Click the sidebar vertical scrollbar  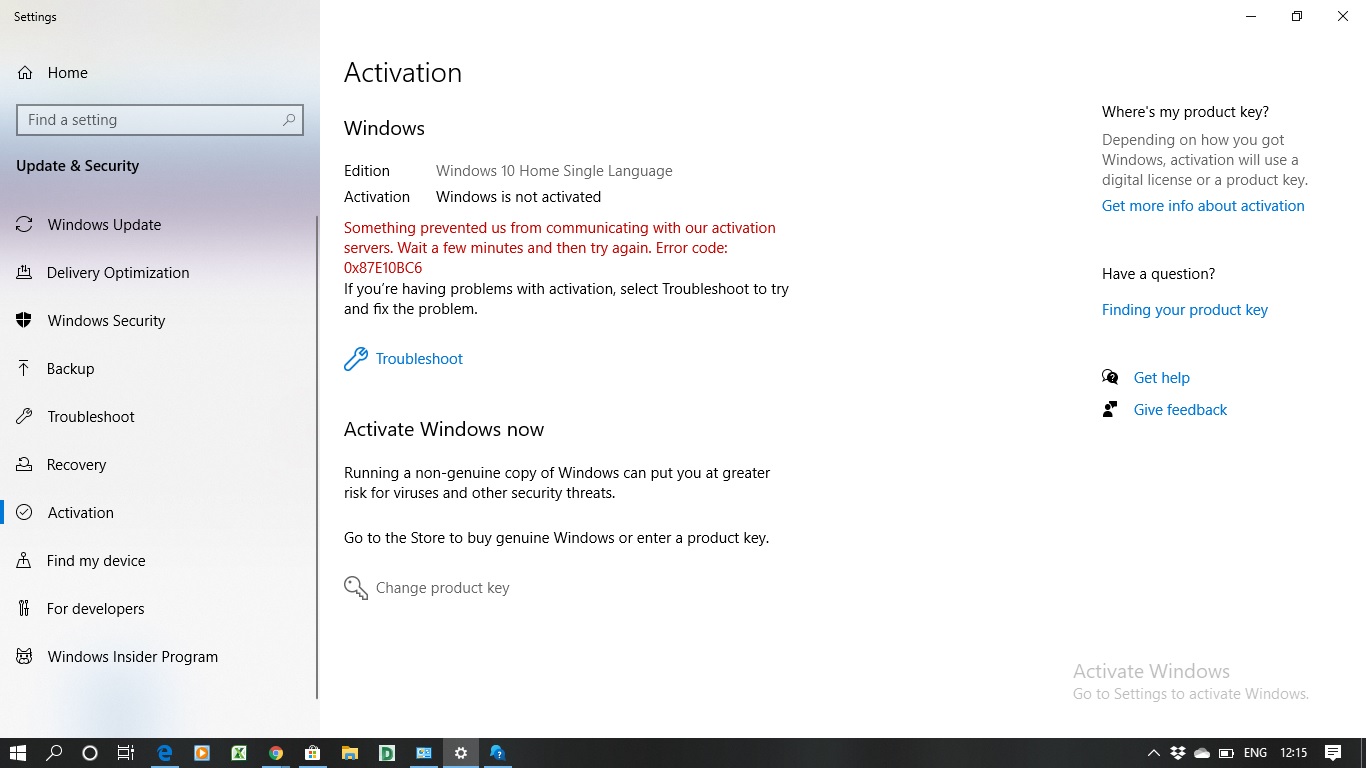click(317, 457)
